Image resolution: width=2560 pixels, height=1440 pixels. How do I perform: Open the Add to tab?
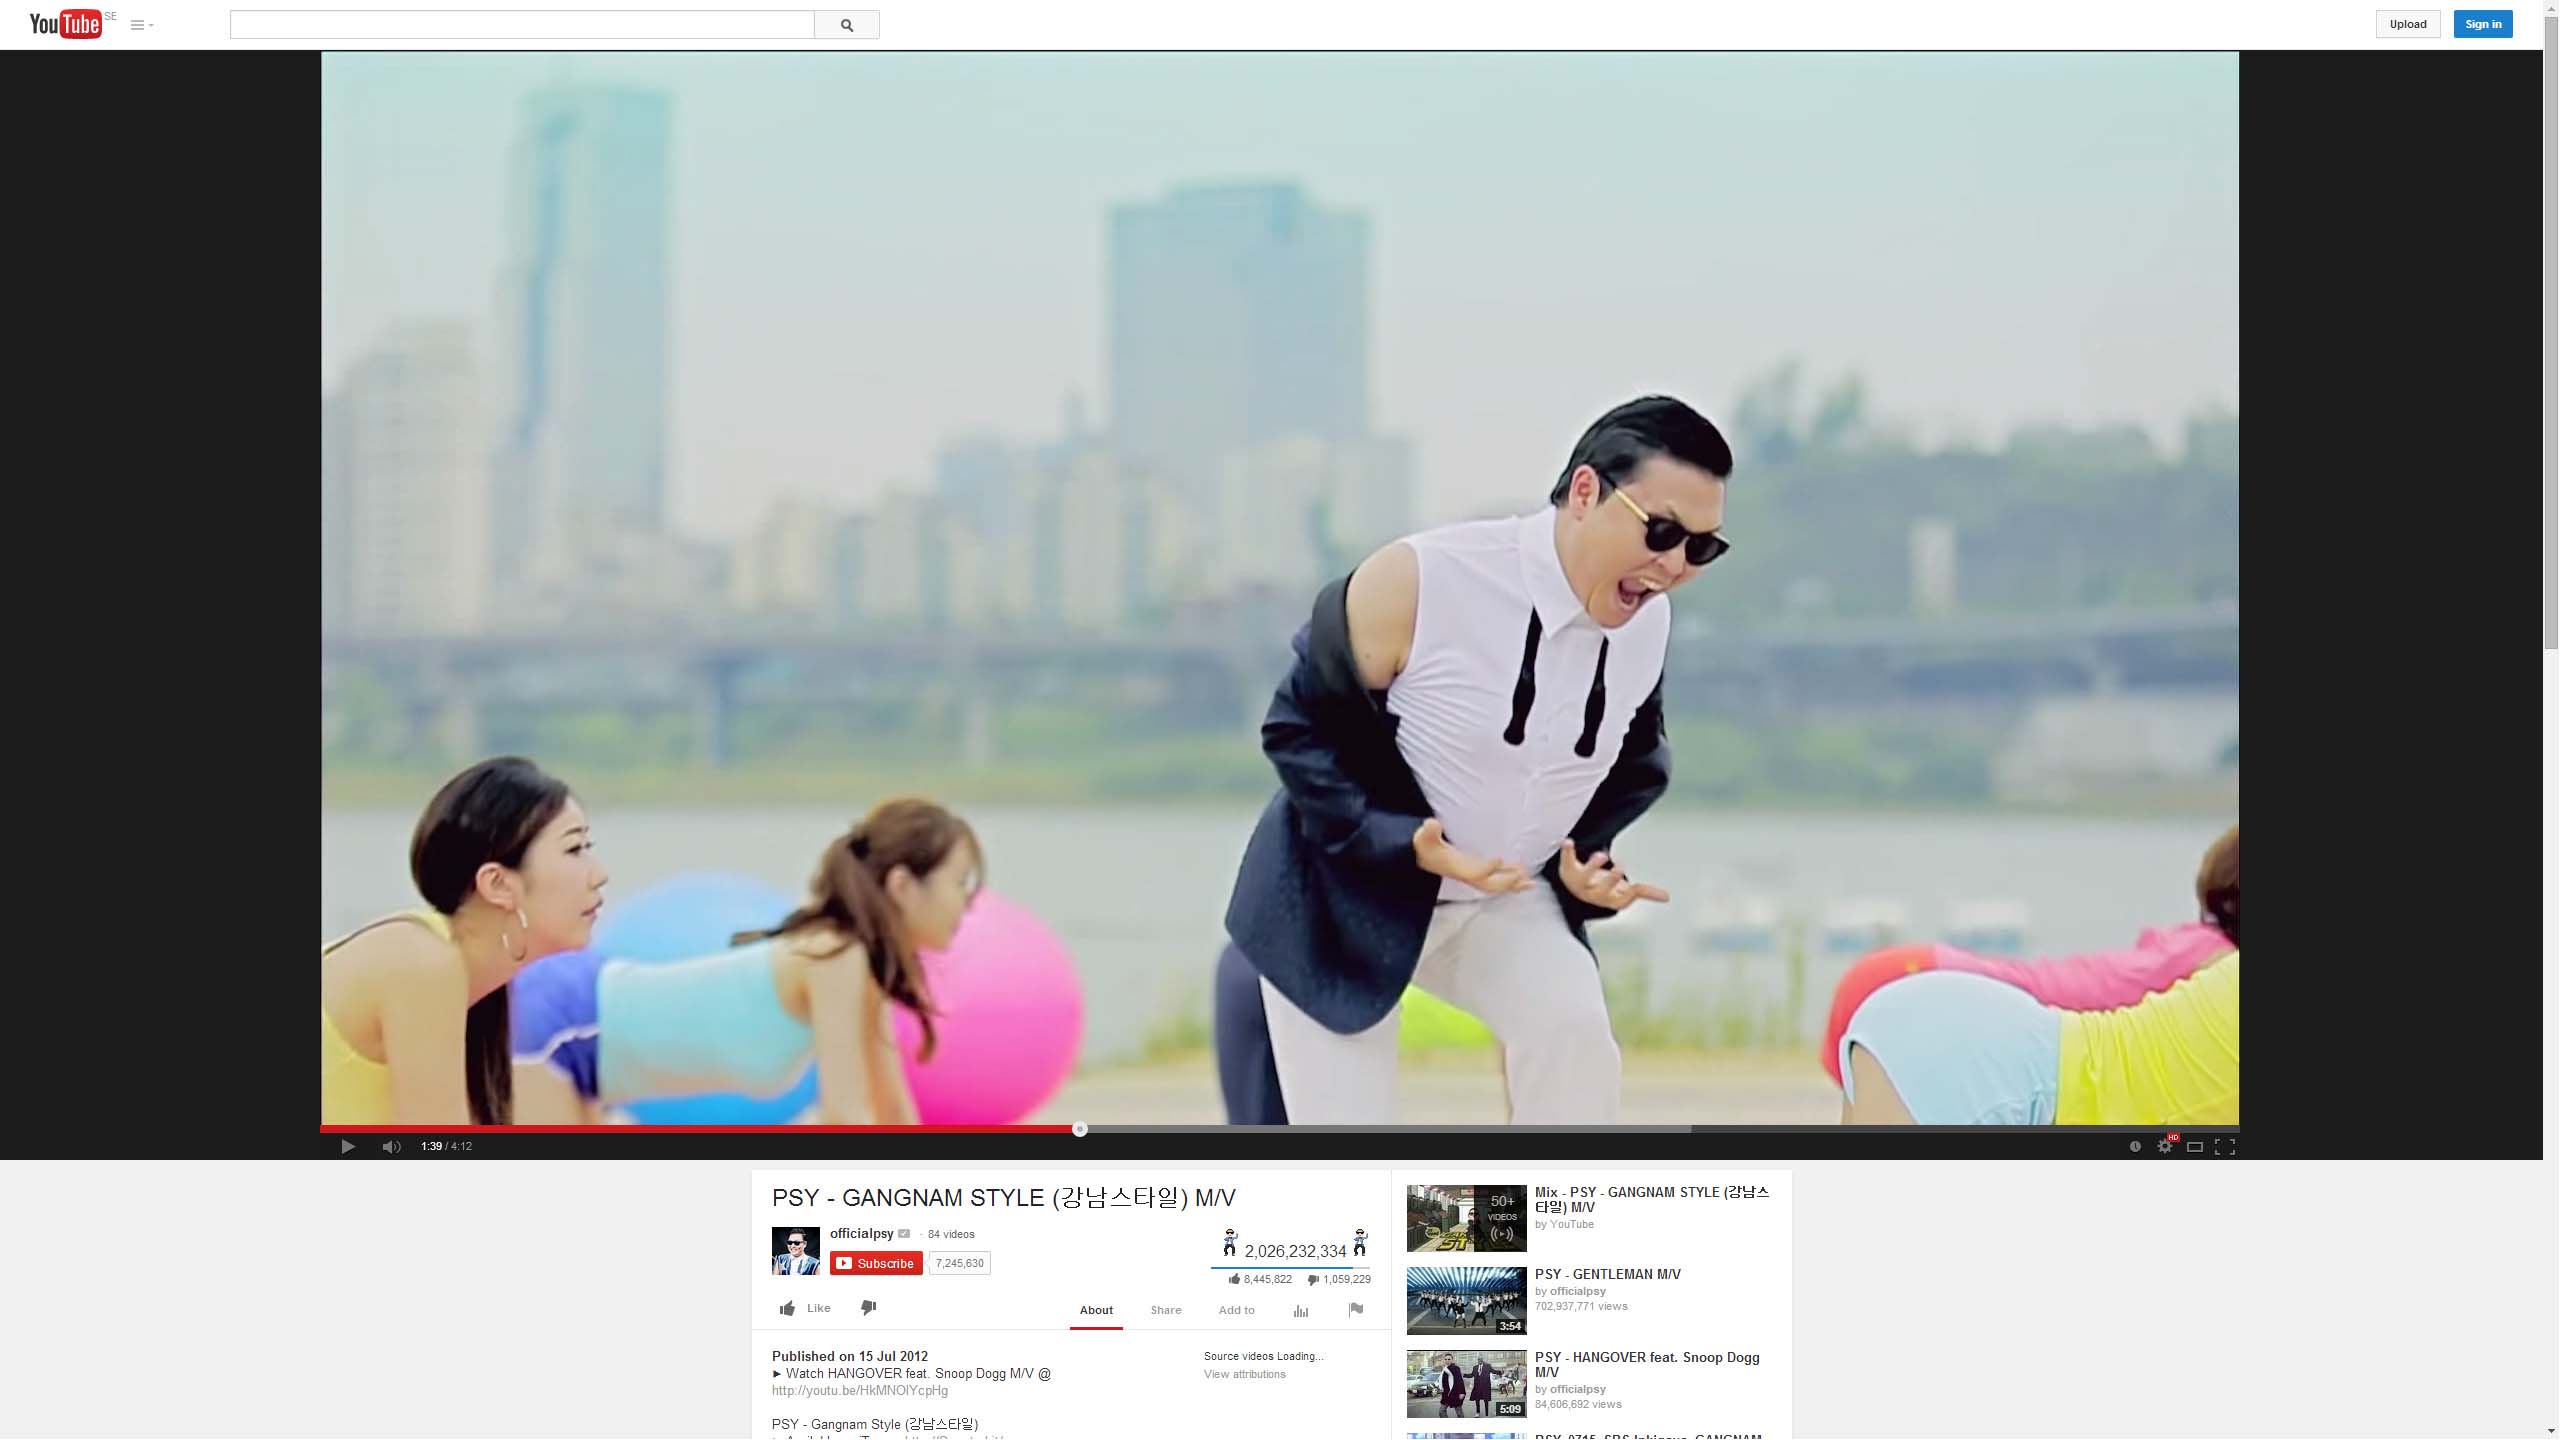pos(1237,1310)
